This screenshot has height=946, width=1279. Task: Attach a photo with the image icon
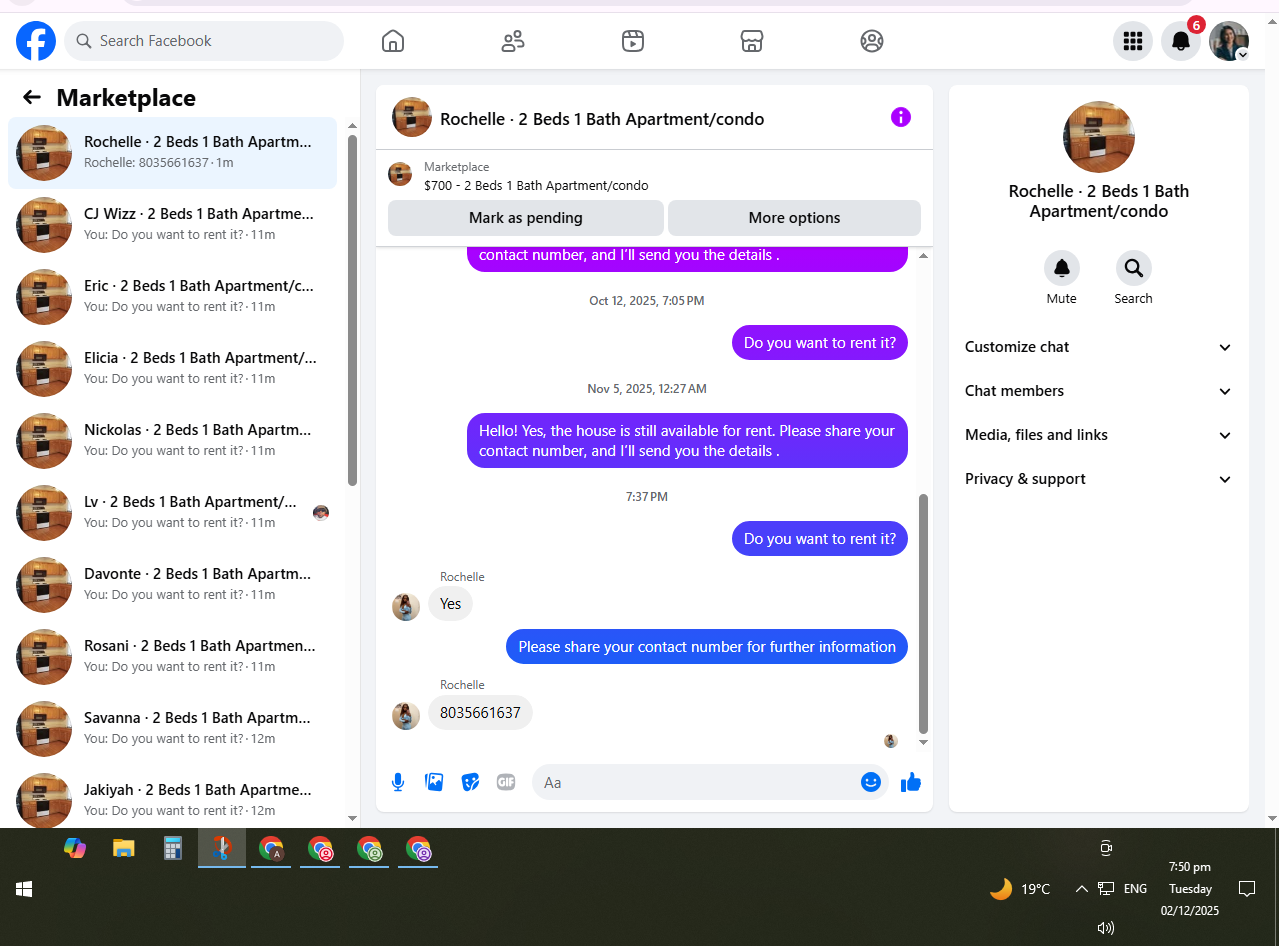(x=434, y=782)
